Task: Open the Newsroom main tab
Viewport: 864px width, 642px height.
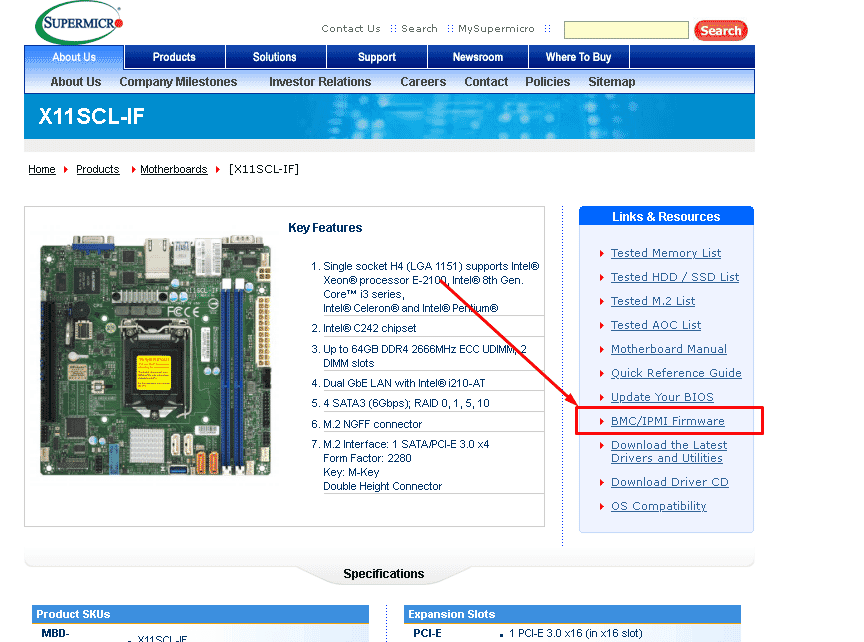Action: coord(478,57)
